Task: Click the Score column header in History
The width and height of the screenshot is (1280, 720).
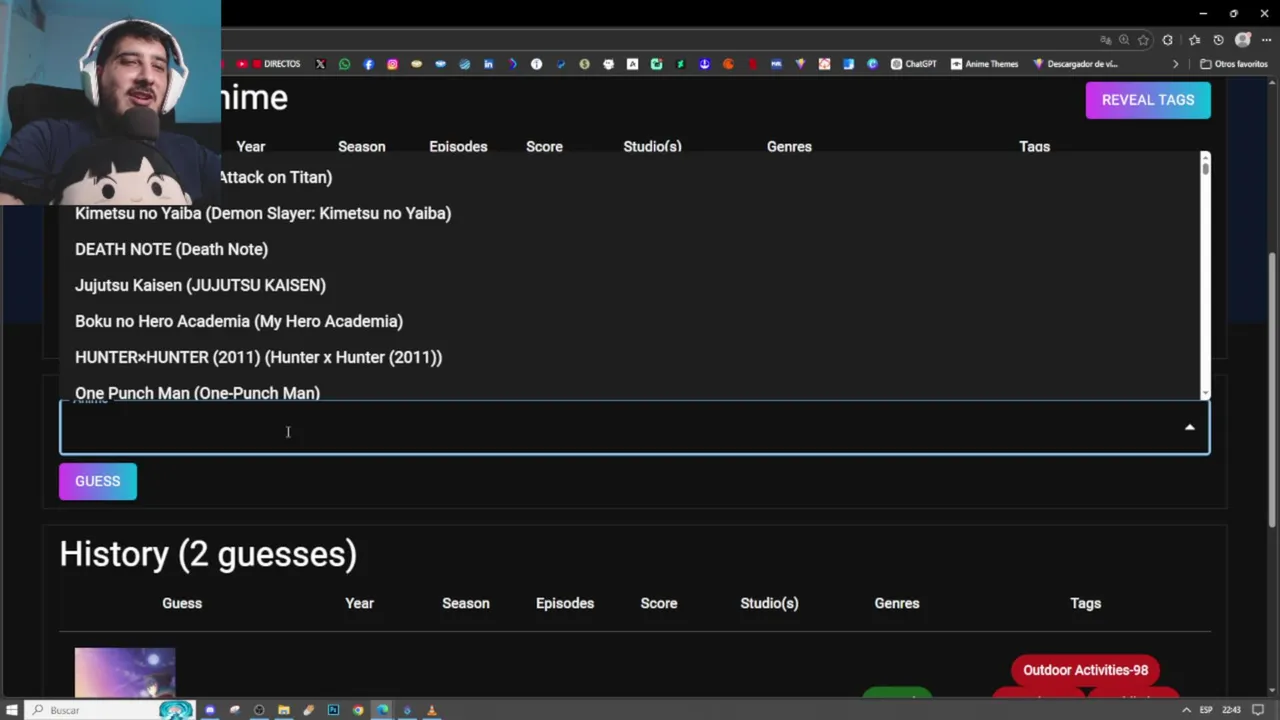Action: pos(659,603)
